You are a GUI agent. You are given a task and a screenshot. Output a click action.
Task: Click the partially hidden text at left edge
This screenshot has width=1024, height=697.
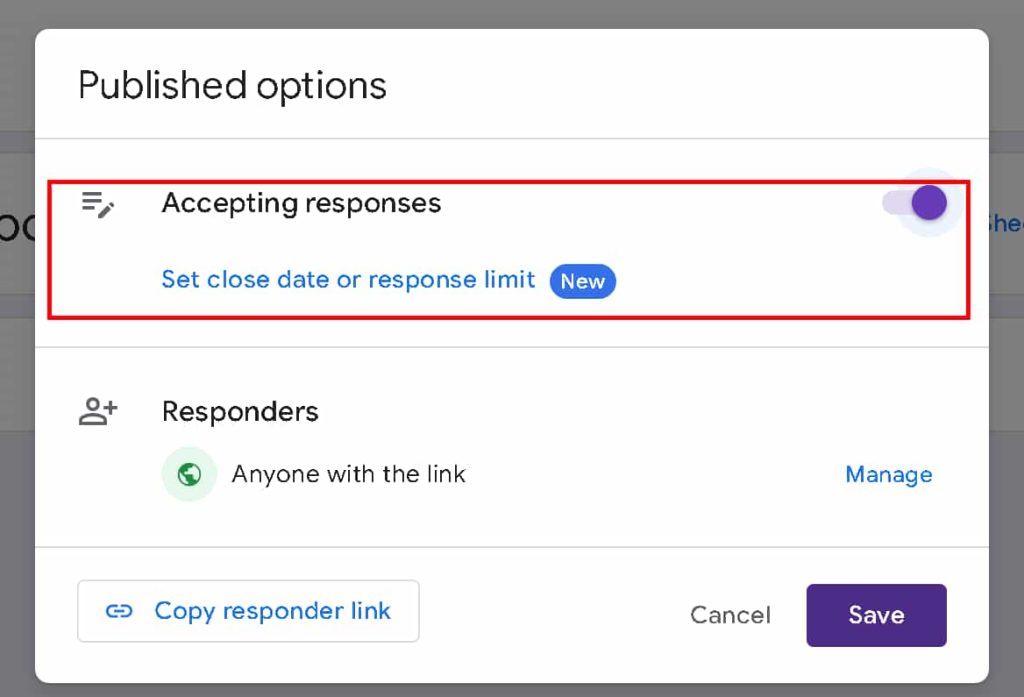17,227
